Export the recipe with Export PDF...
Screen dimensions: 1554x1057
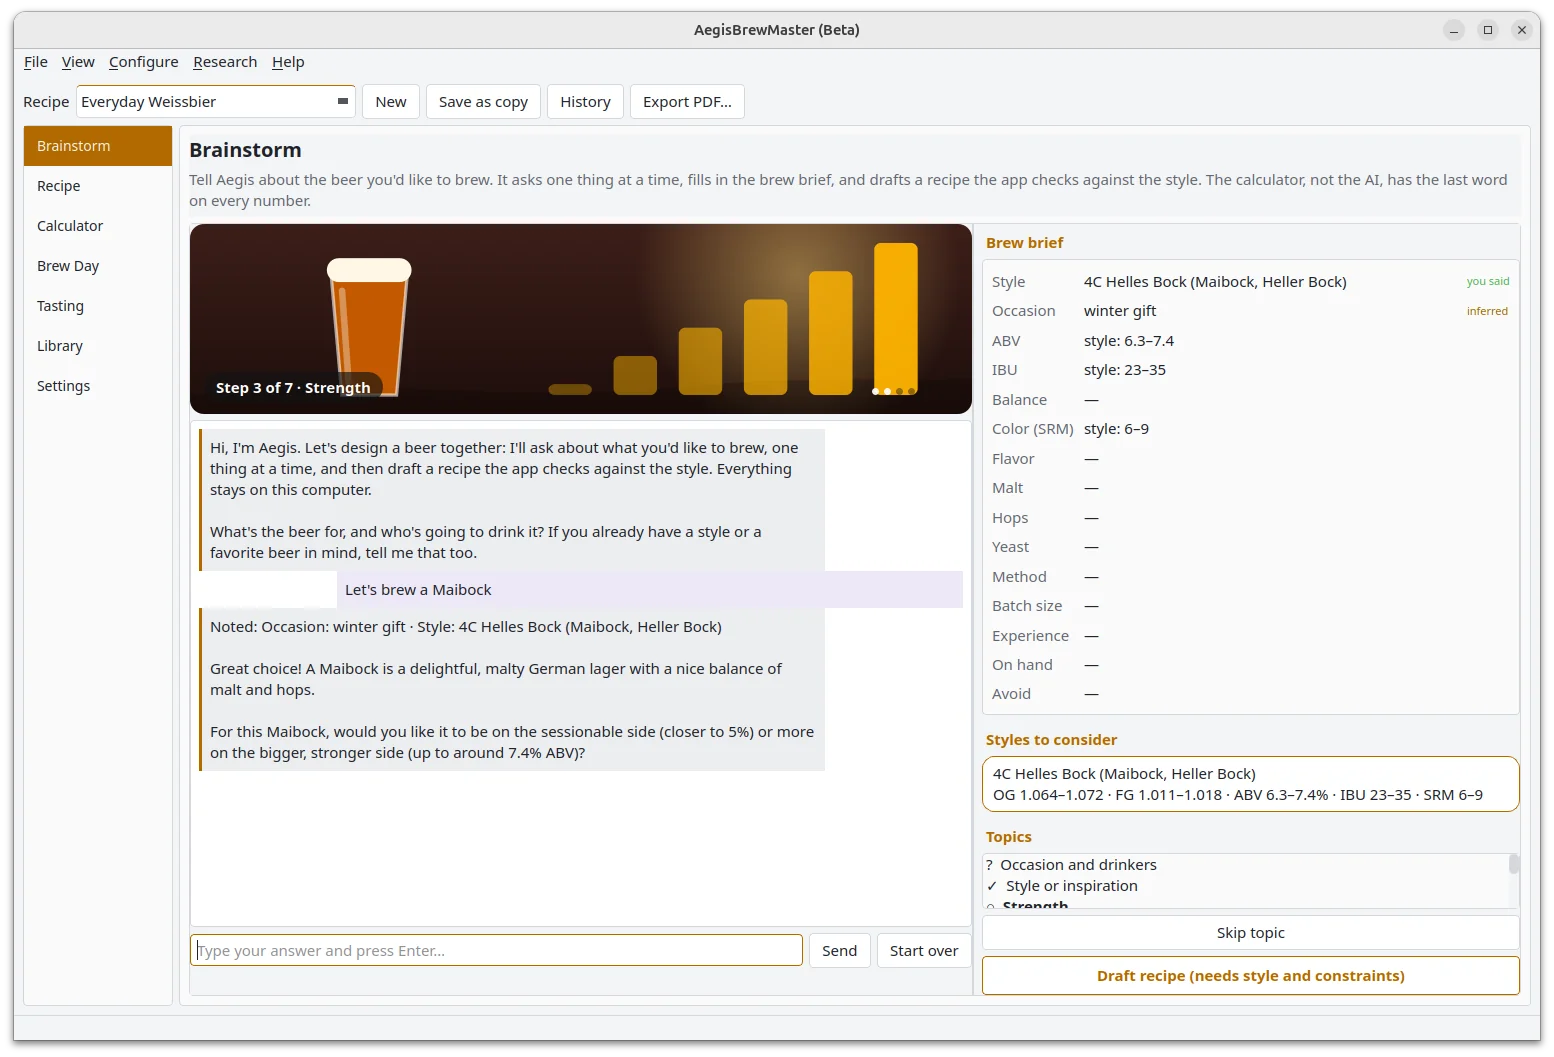(x=687, y=102)
